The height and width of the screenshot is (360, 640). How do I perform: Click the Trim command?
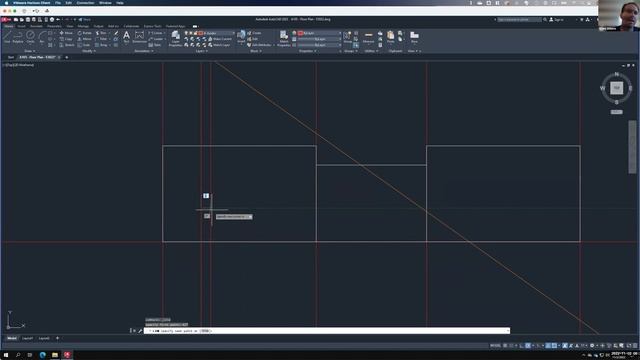[x=101, y=33]
